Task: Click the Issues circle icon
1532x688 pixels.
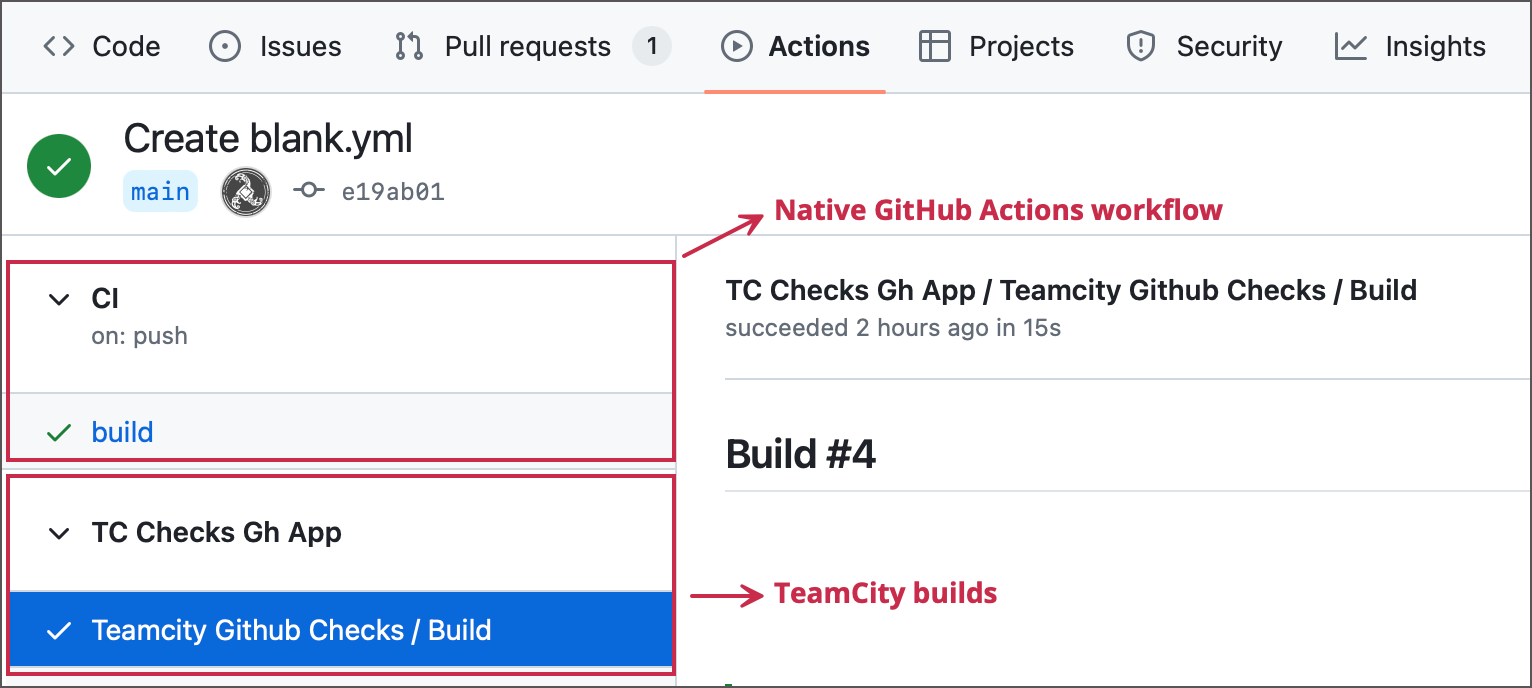Action: point(224,46)
